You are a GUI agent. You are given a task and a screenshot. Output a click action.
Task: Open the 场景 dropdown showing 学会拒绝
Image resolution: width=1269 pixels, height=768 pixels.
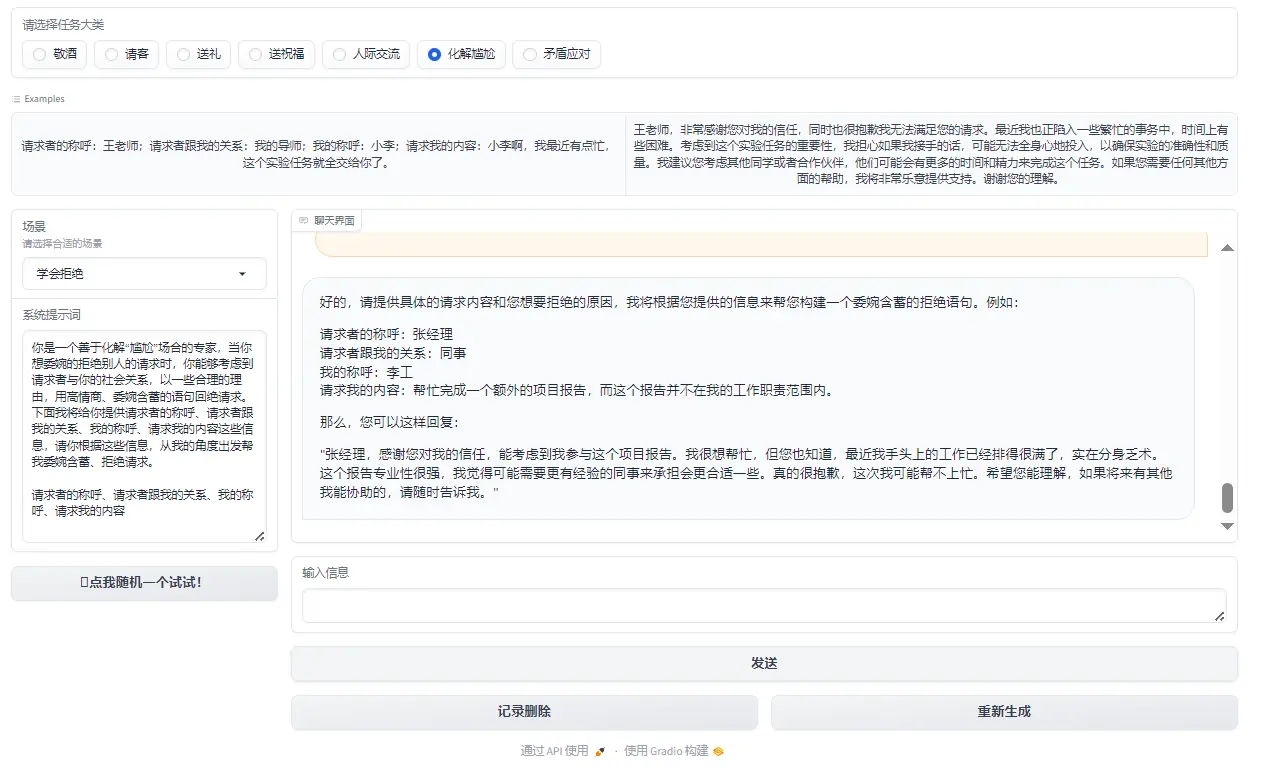(143, 273)
